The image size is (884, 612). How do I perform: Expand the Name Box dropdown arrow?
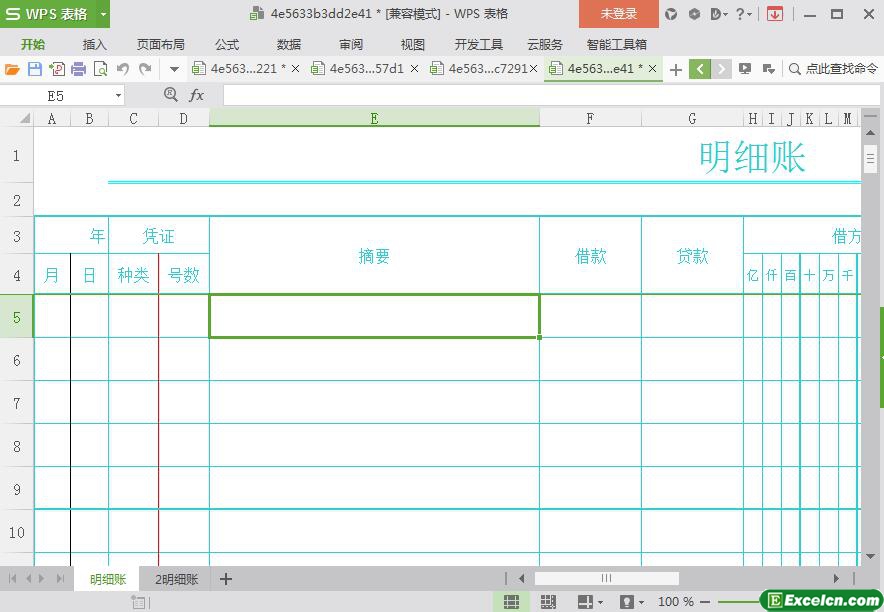click(x=118, y=95)
